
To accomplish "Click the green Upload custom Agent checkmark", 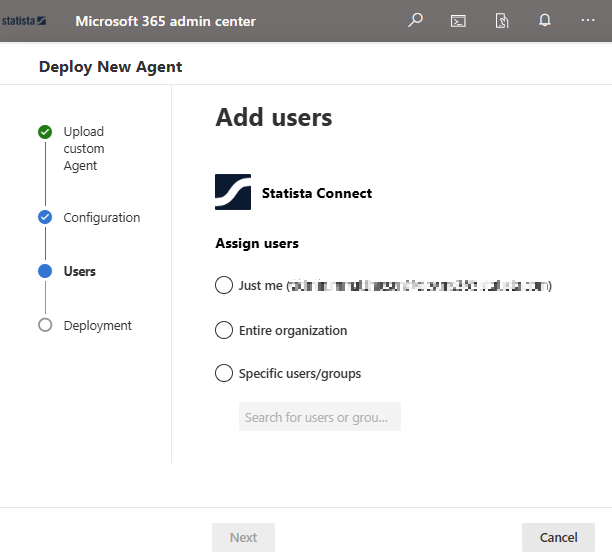I will pos(45,132).
